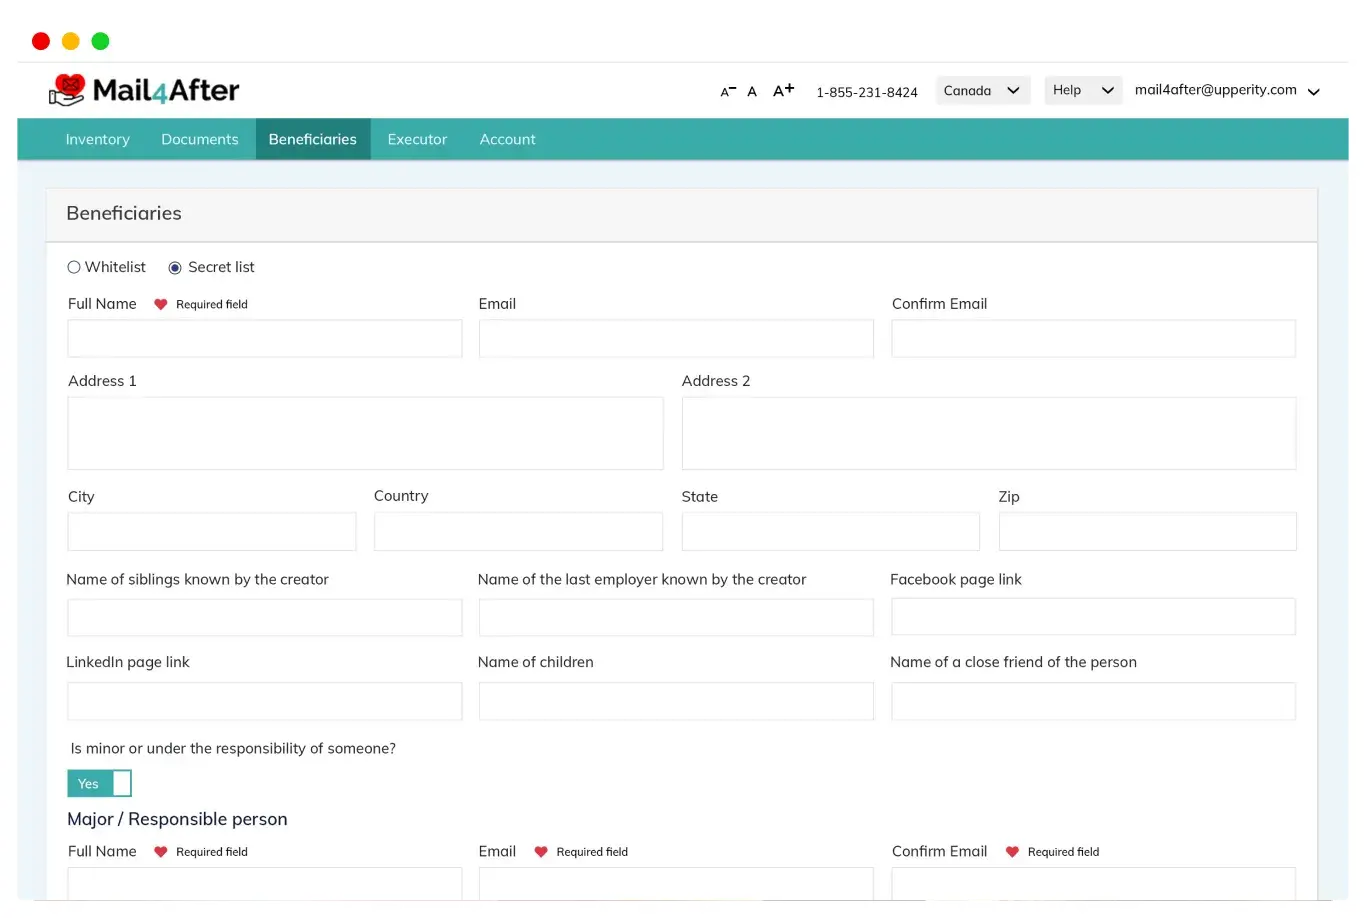Click heart icon next to responsible Confirm Email
The height and width of the screenshot is (918, 1366).
click(1012, 852)
